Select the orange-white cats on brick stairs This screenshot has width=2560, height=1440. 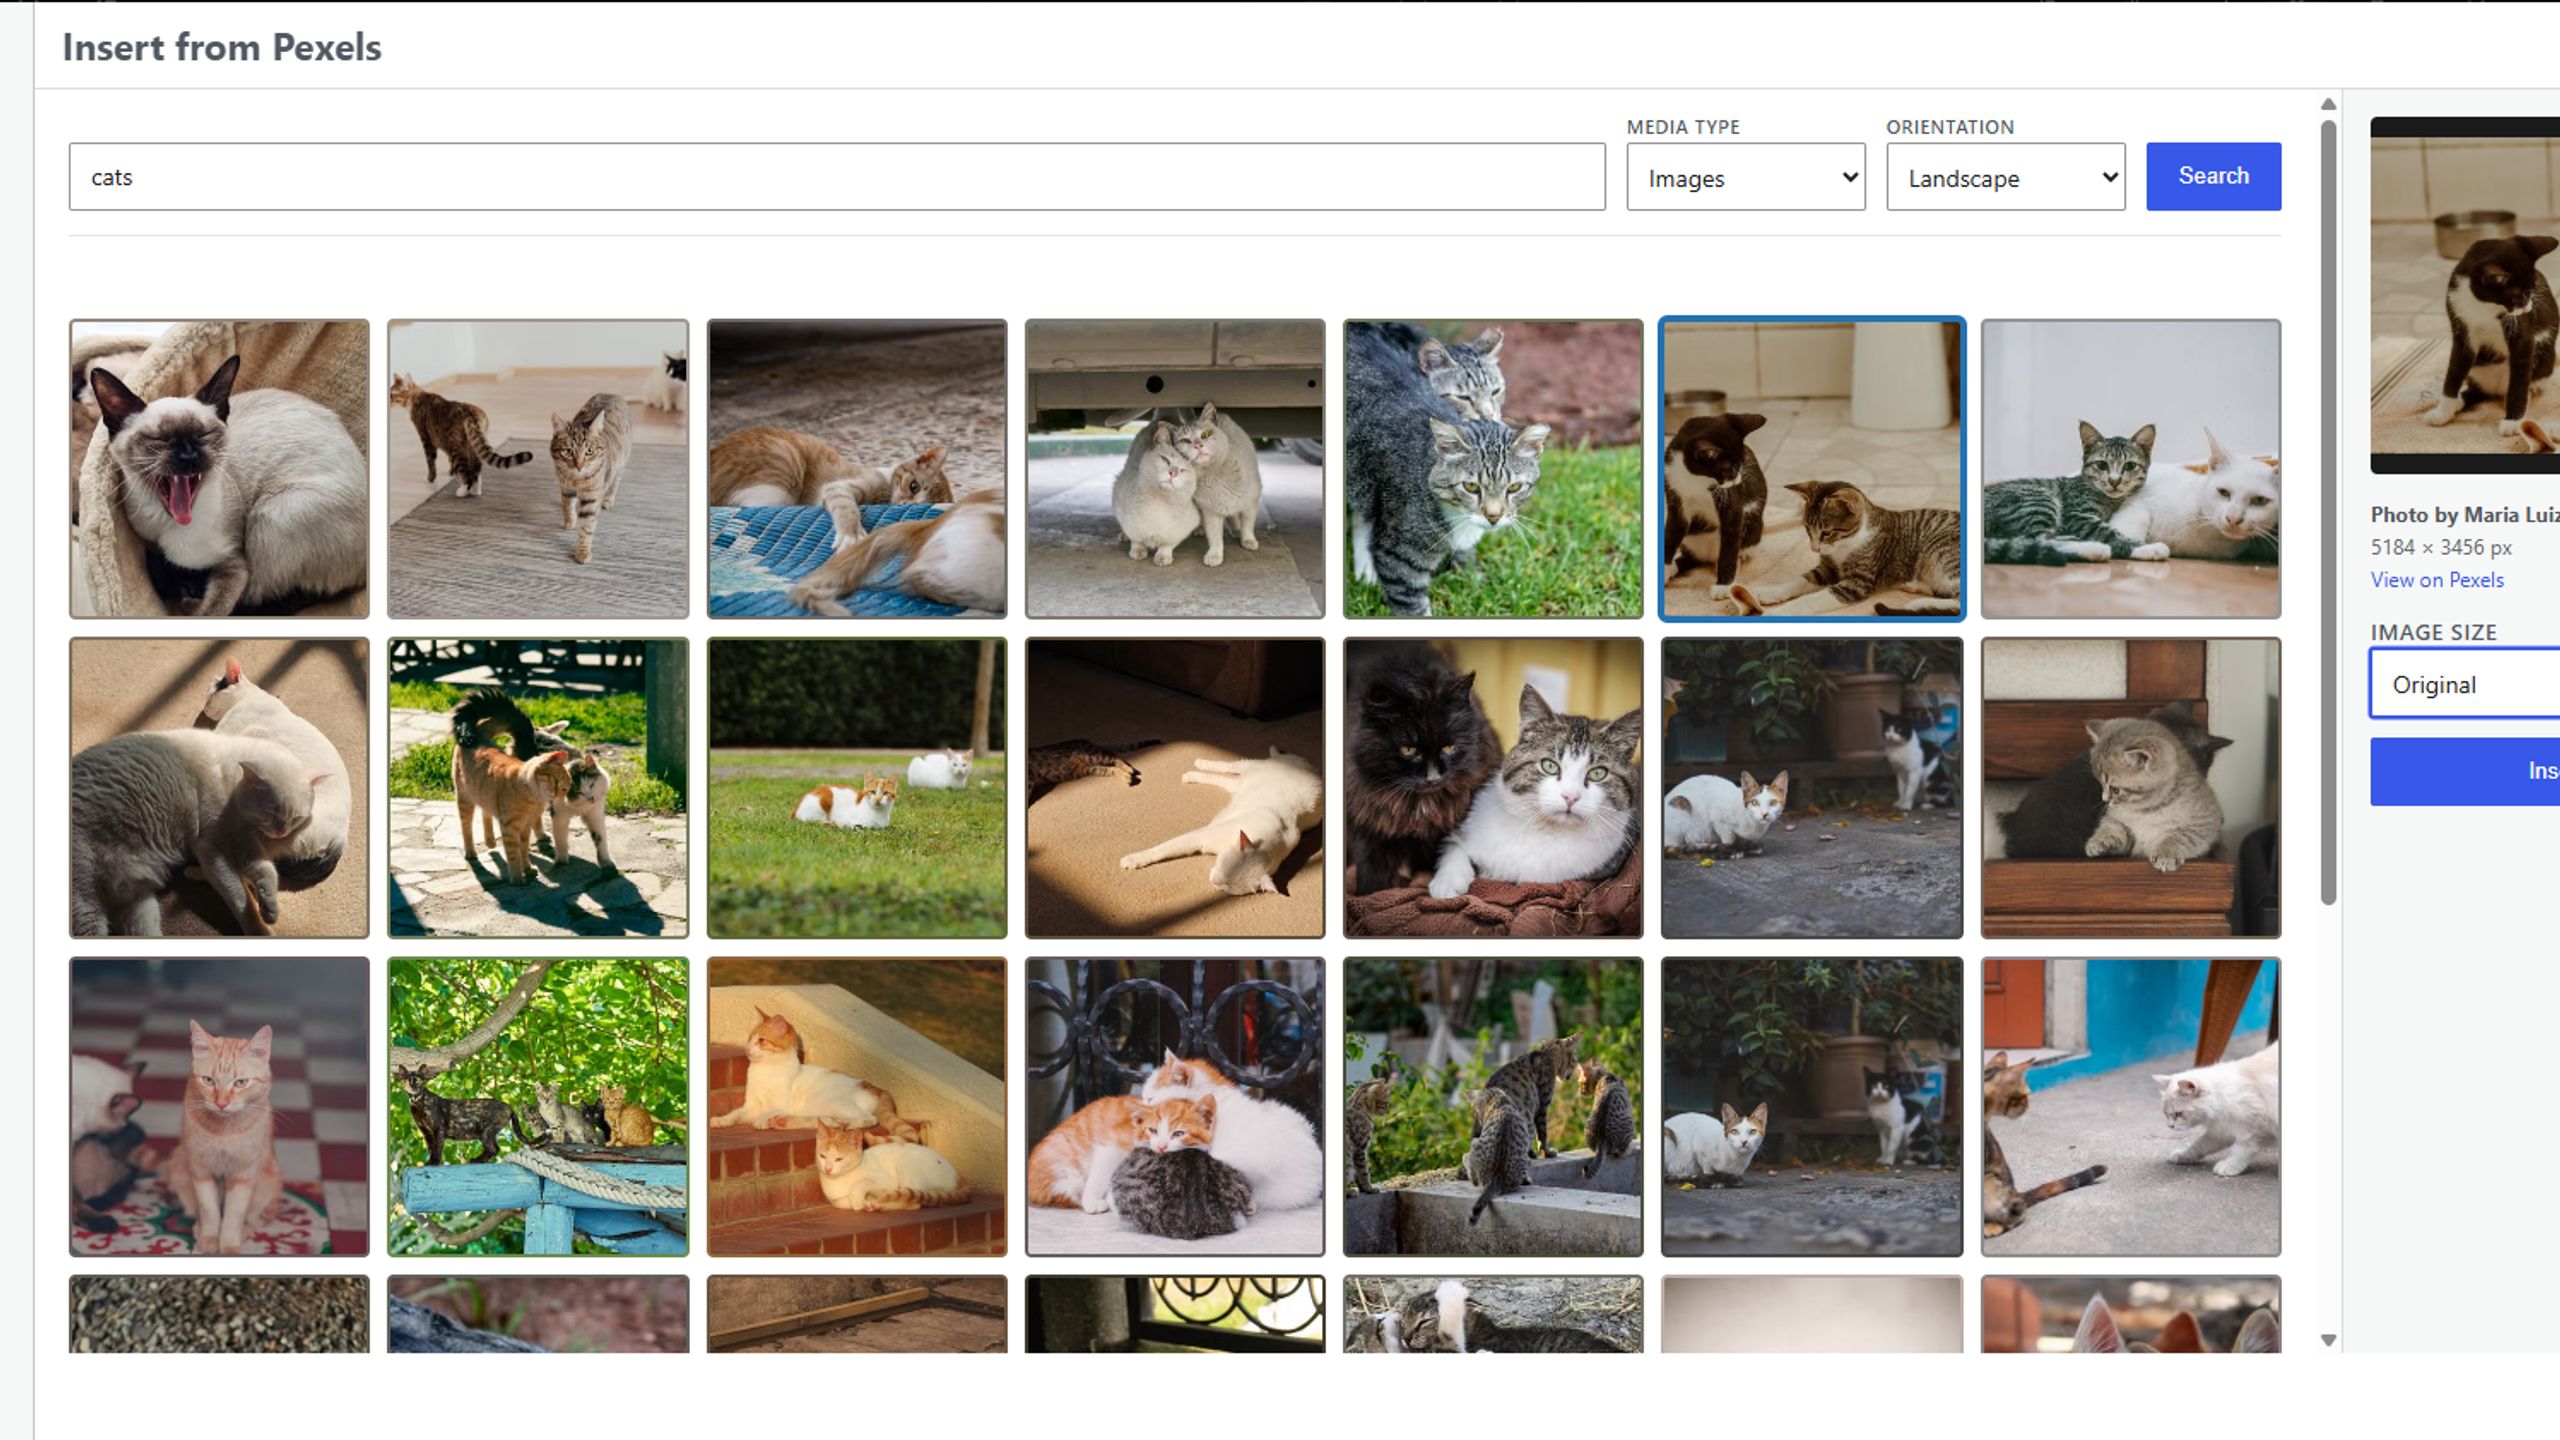tap(857, 1107)
